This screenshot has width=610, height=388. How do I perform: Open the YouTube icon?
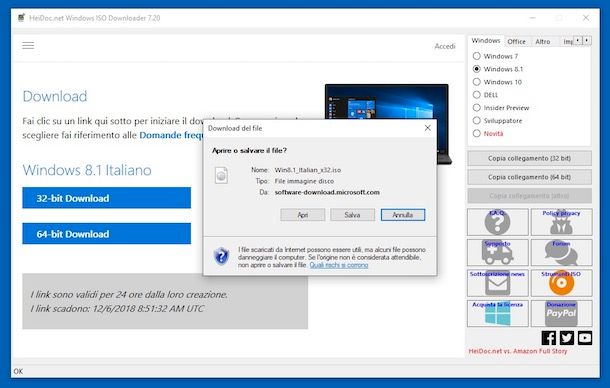pos(585,338)
